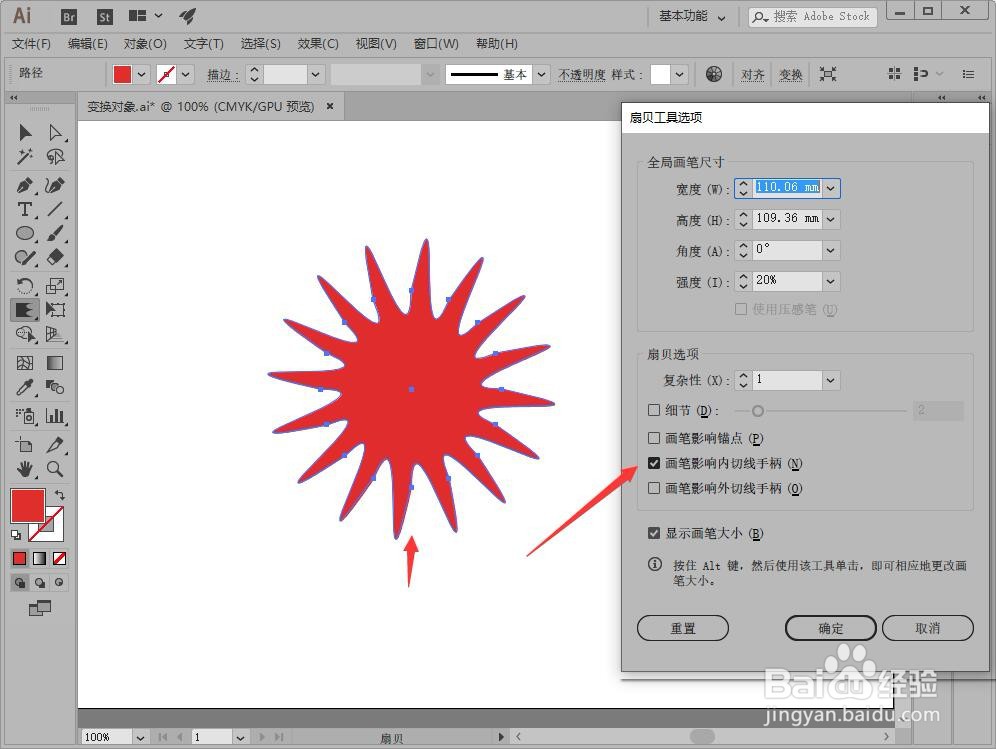The height and width of the screenshot is (749, 996).
Task: Select Draw Behind mode button
Action: click(39, 583)
